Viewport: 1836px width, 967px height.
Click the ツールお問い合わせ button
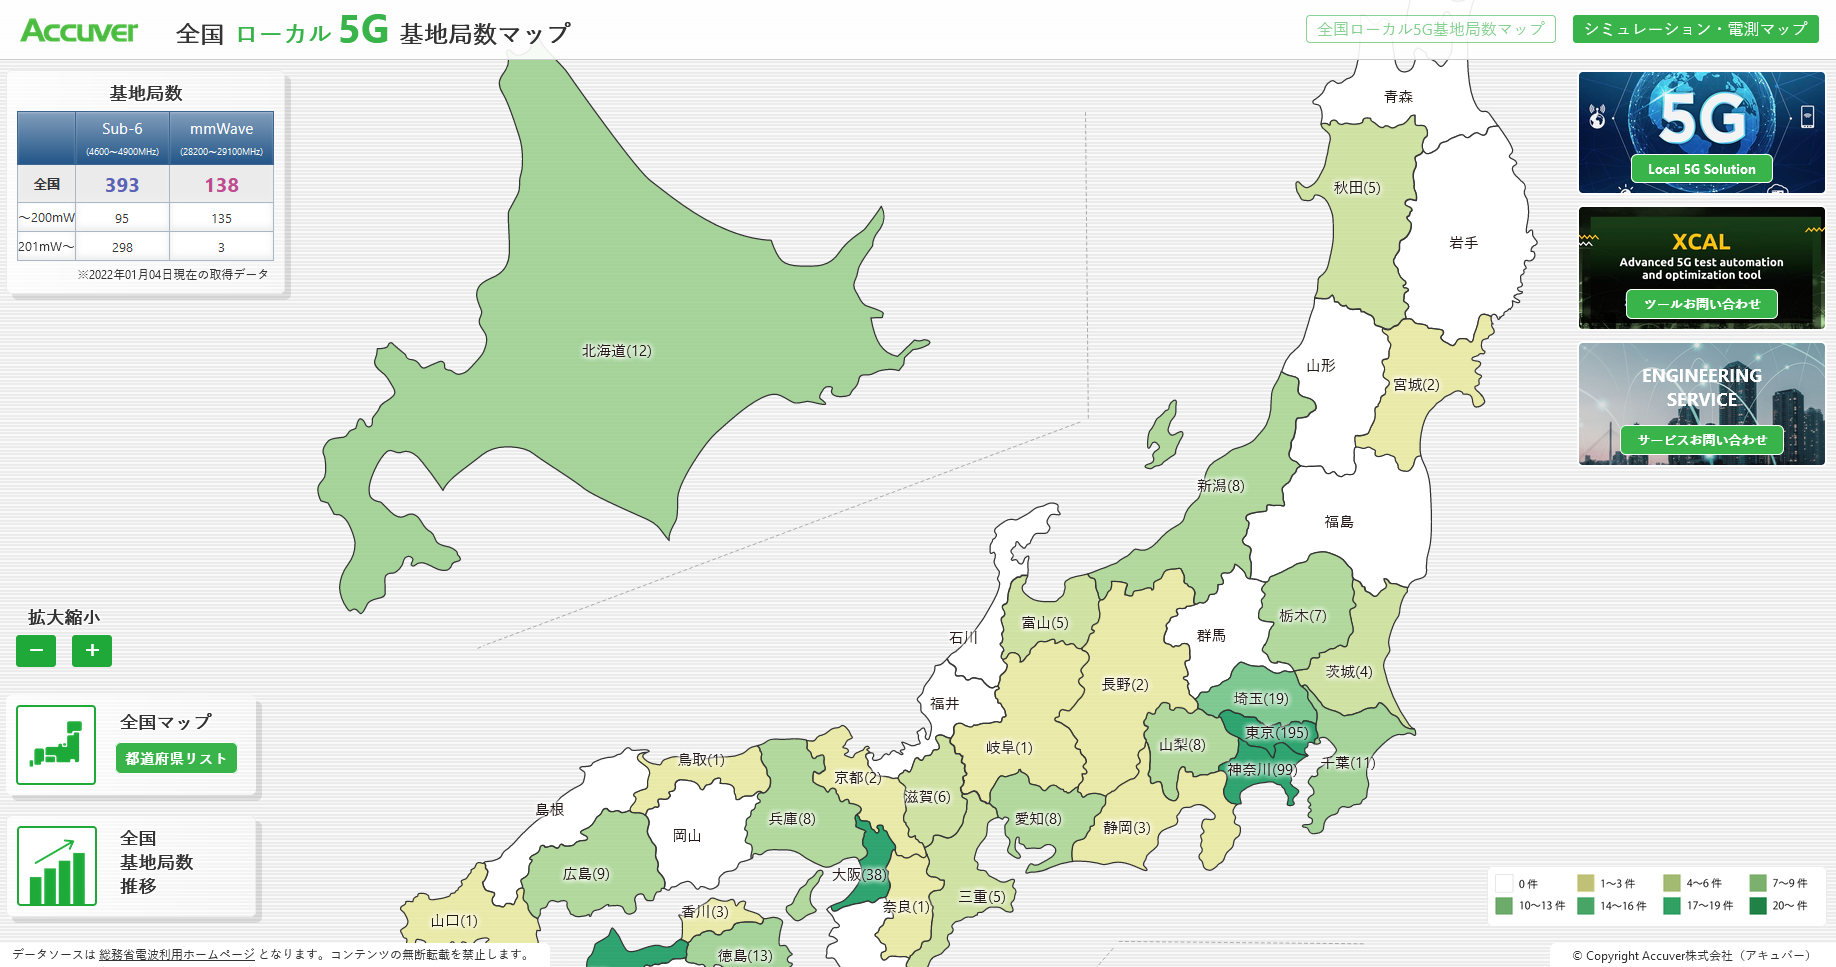pyautogui.click(x=1703, y=304)
